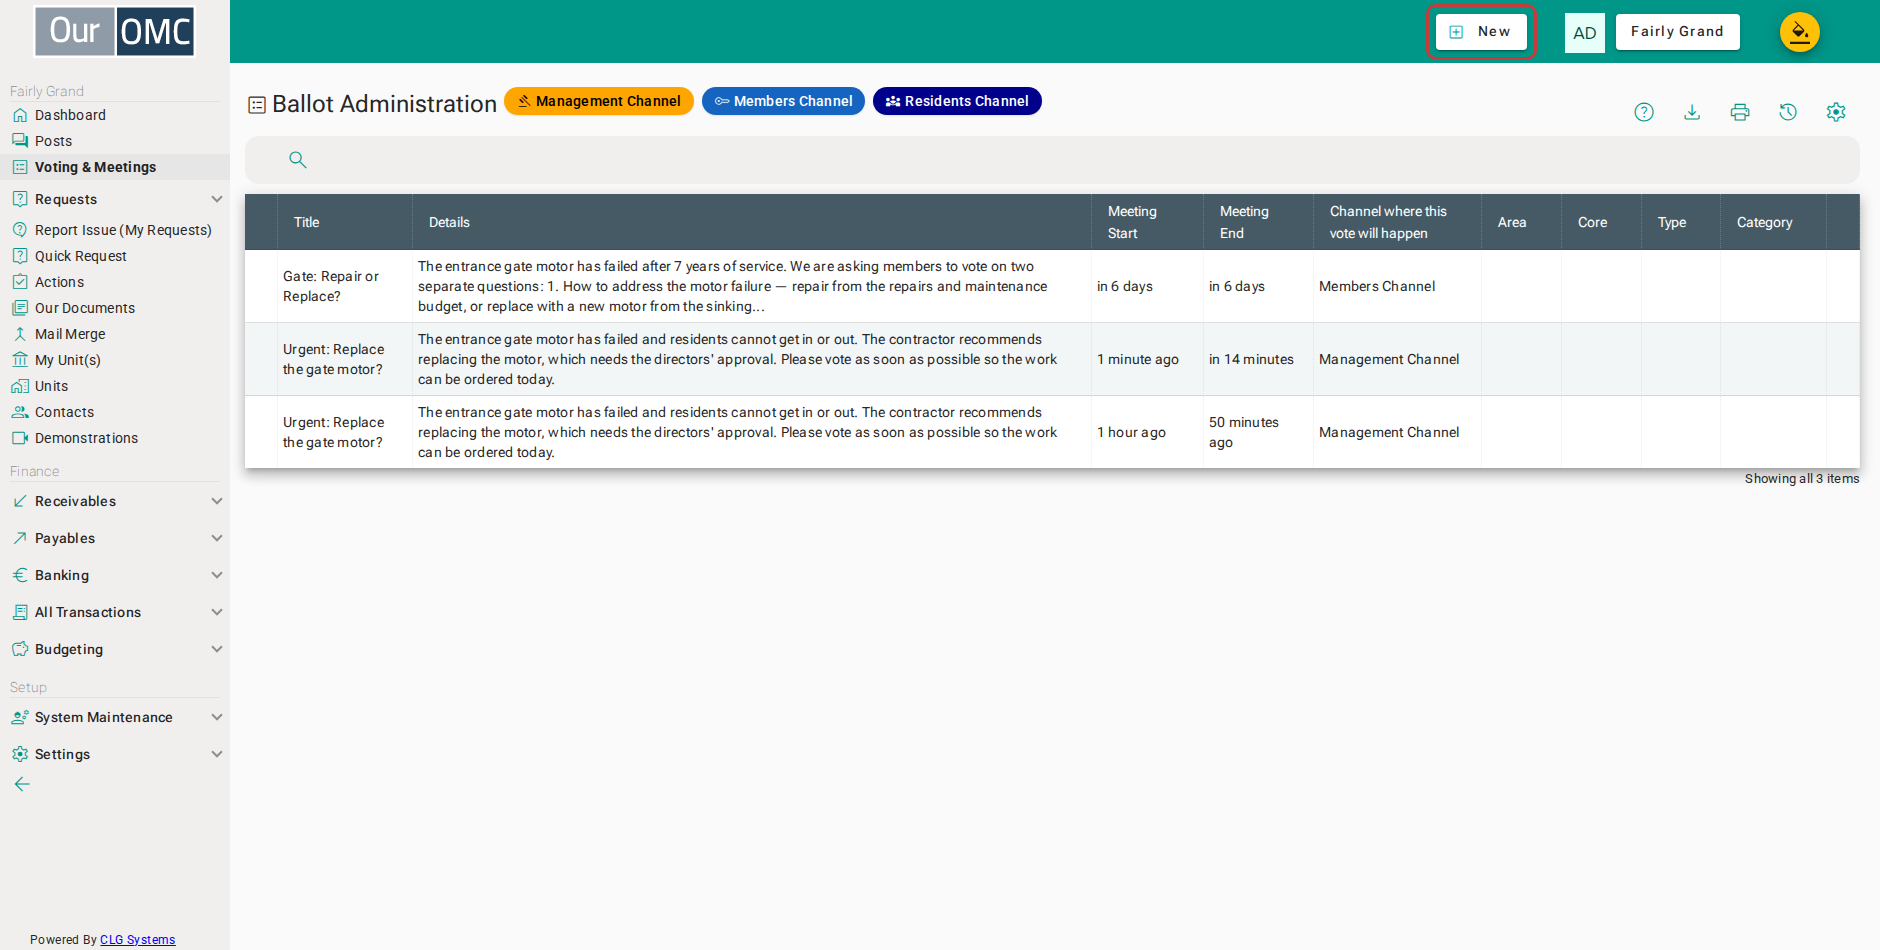
Task: Filter by Residents Channel
Action: tap(957, 101)
